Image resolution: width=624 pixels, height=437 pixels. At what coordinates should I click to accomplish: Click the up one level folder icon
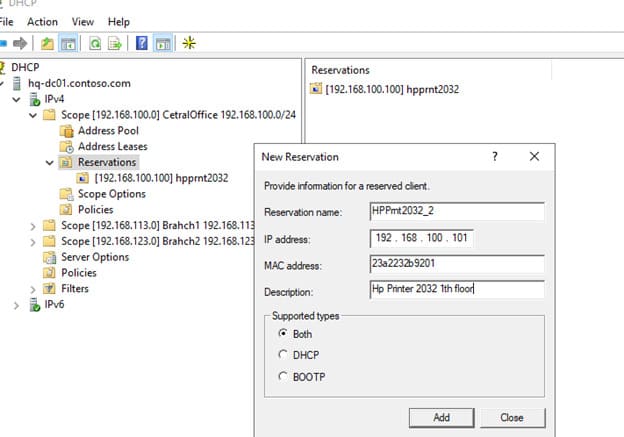pos(47,44)
